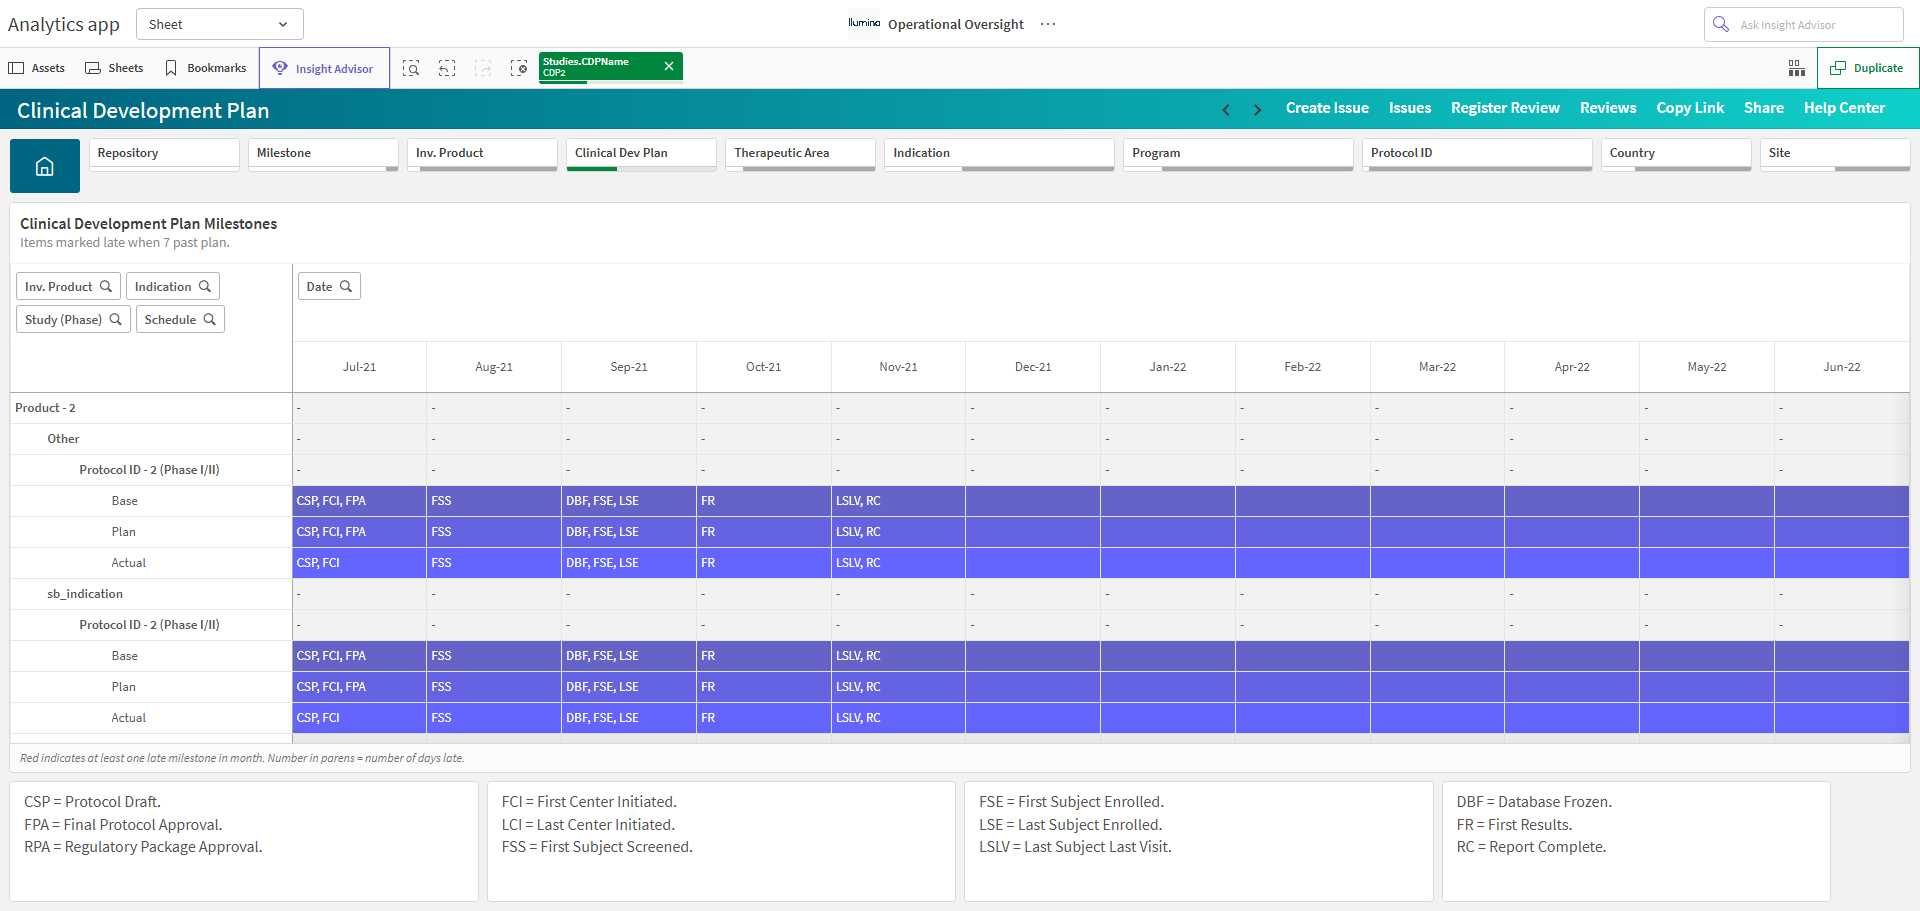Open the Assets panel
Viewport: 1920px width, 911px height.
(37, 68)
